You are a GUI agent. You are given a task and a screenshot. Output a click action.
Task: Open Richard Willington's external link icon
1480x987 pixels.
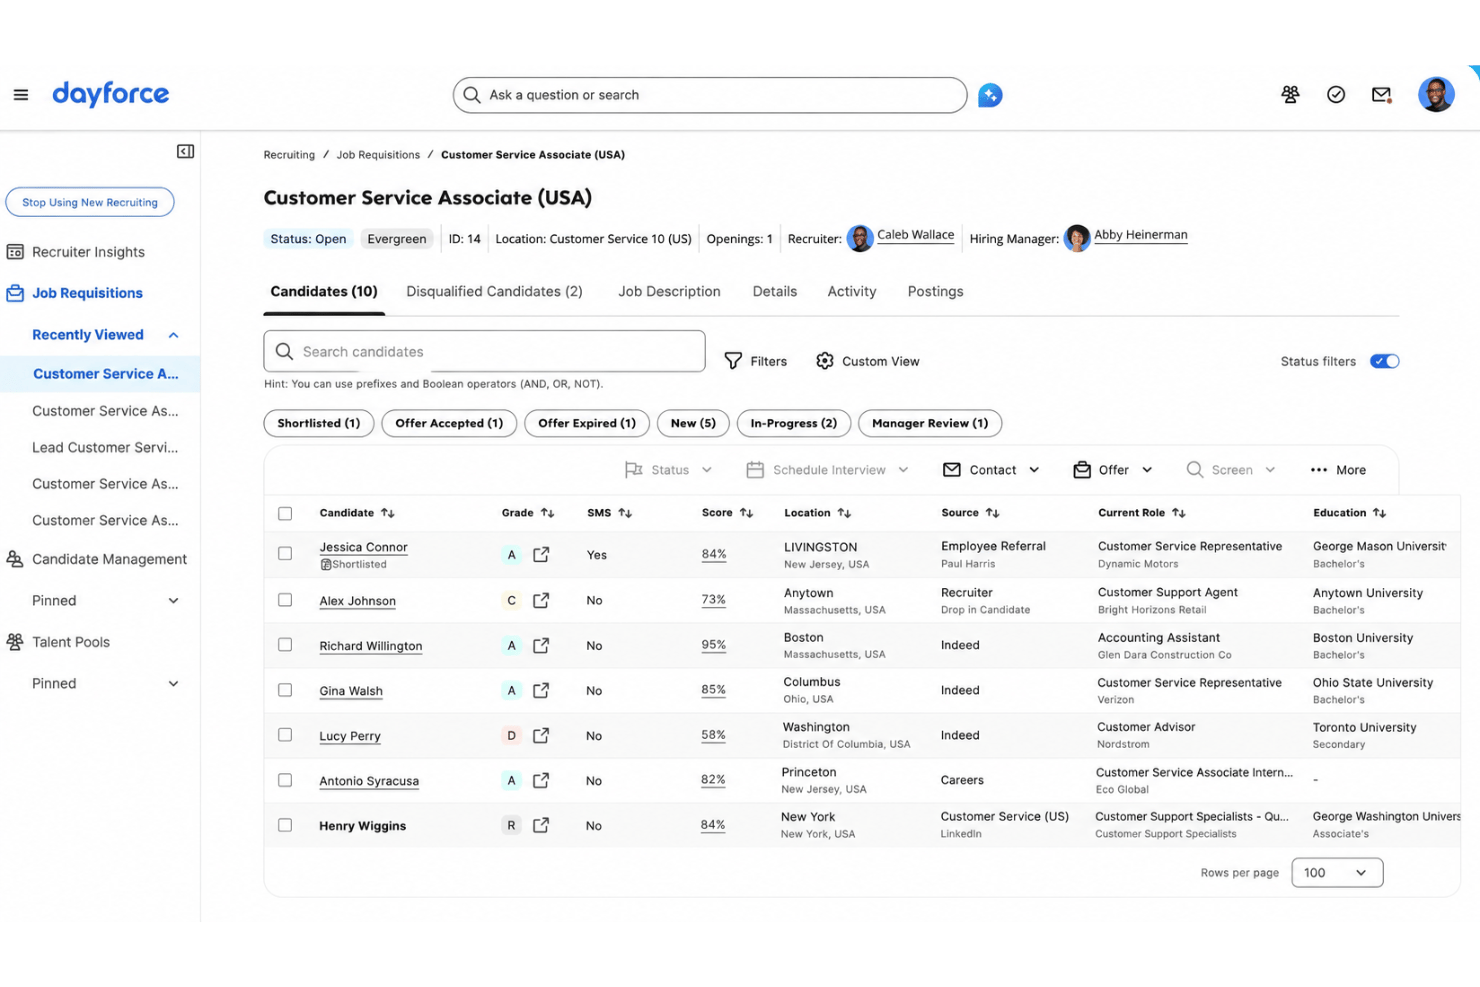click(x=541, y=645)
